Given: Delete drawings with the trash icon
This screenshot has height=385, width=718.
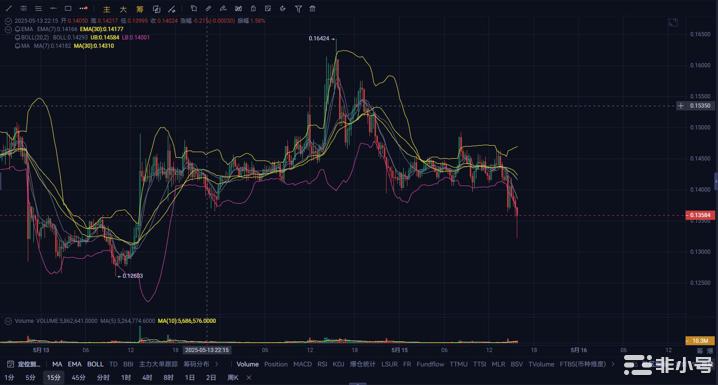Looking at the screenshot, I should point(312,8).
